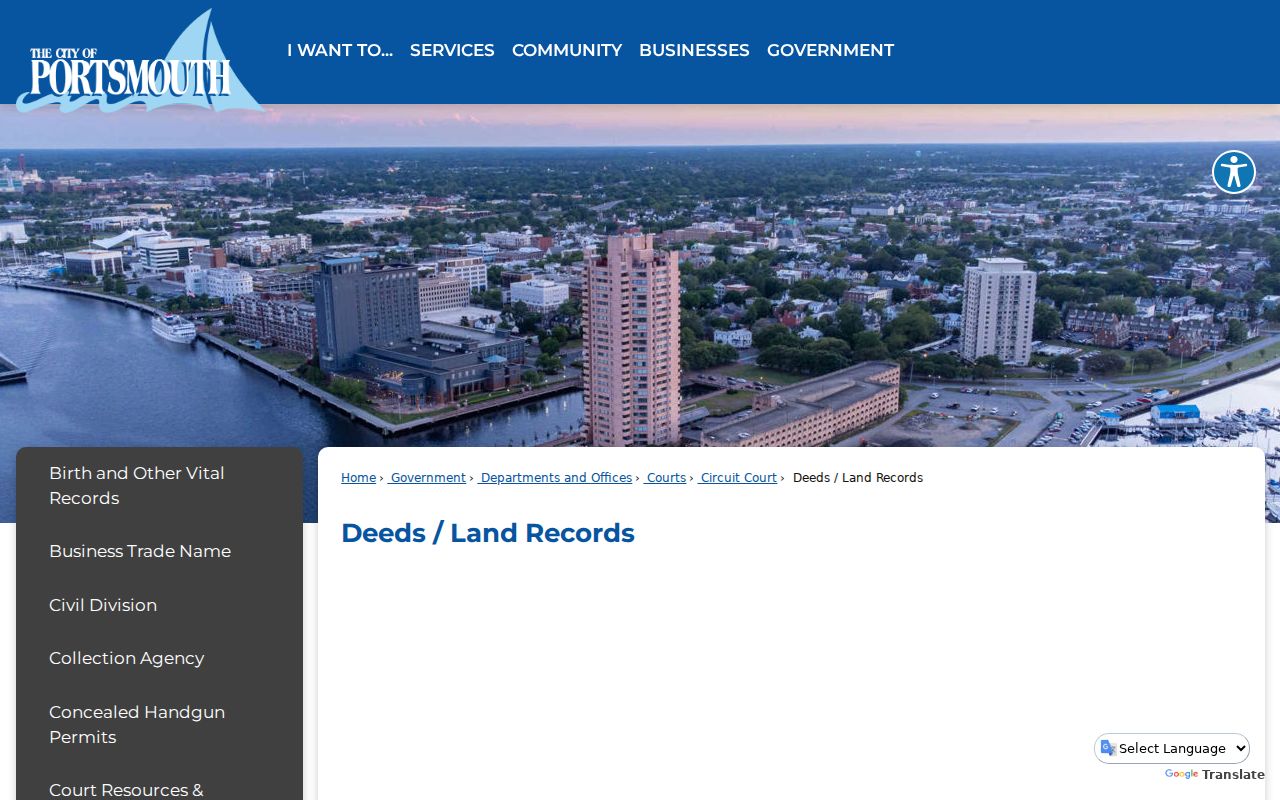
Task: Open the COMMUNITY menu
Action: pos(567,50)
